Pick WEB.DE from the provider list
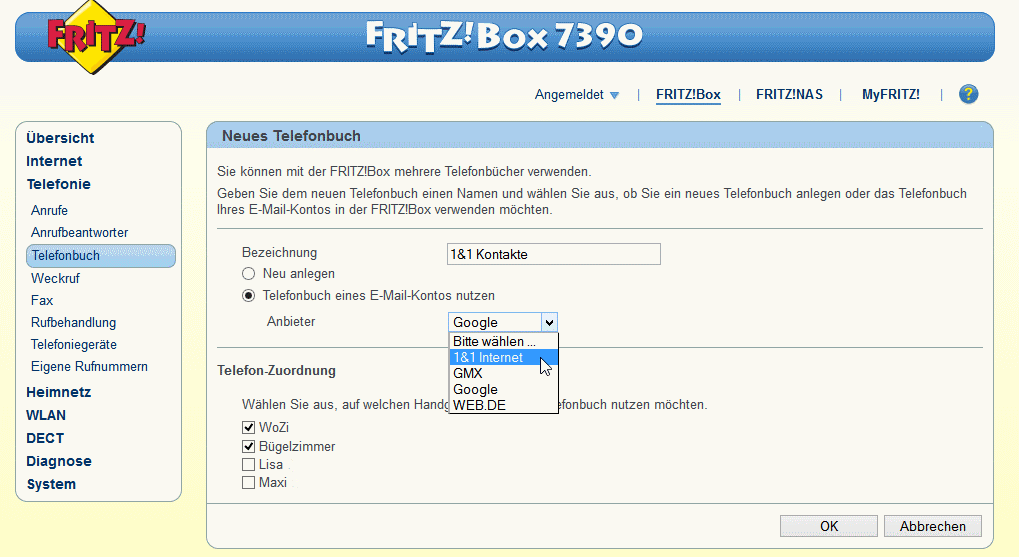 pyautogui.click(x=479, y=405)
